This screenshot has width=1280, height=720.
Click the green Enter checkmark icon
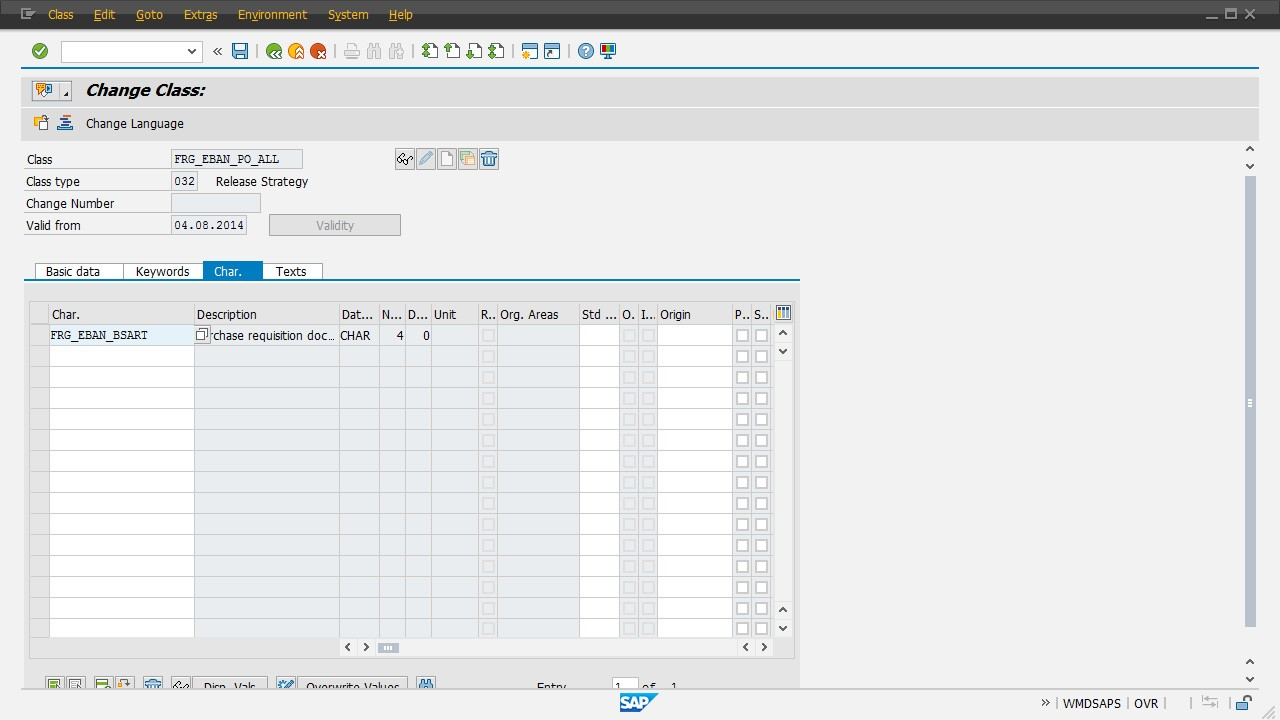coord(40,51)
